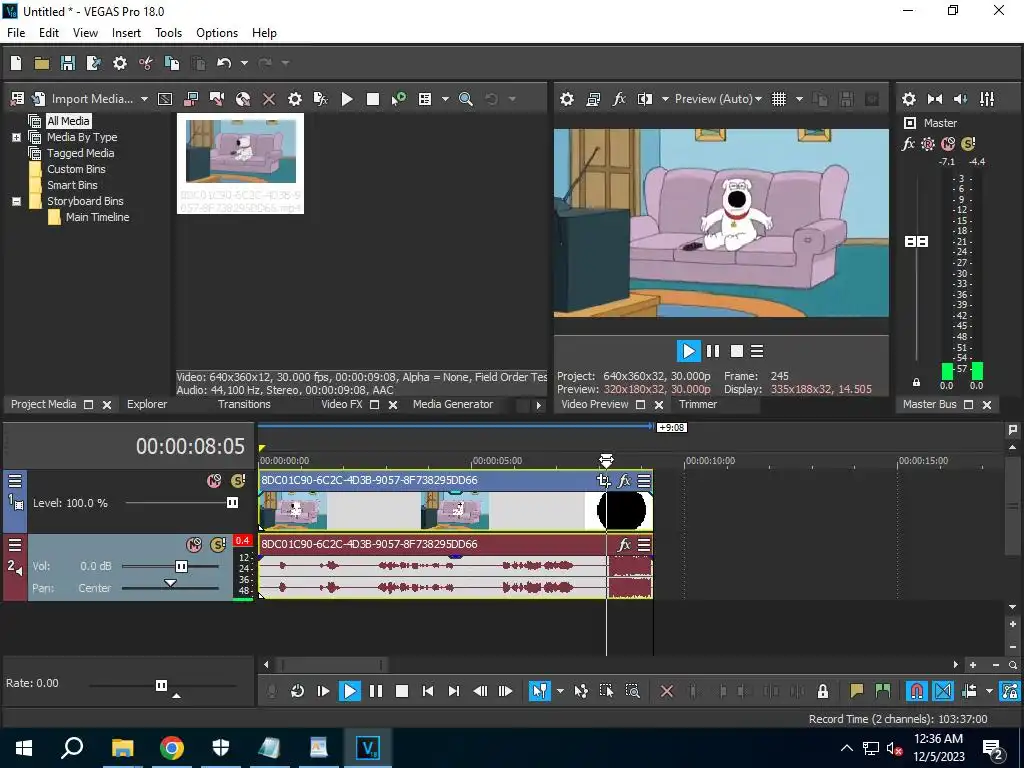Create a new project from main toolbar
Screen dimensions: 1024x768
16,63
